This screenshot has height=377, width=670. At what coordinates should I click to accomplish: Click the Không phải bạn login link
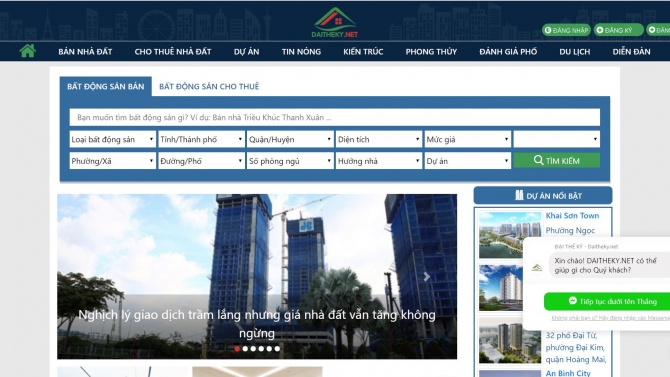coord(611,318)
